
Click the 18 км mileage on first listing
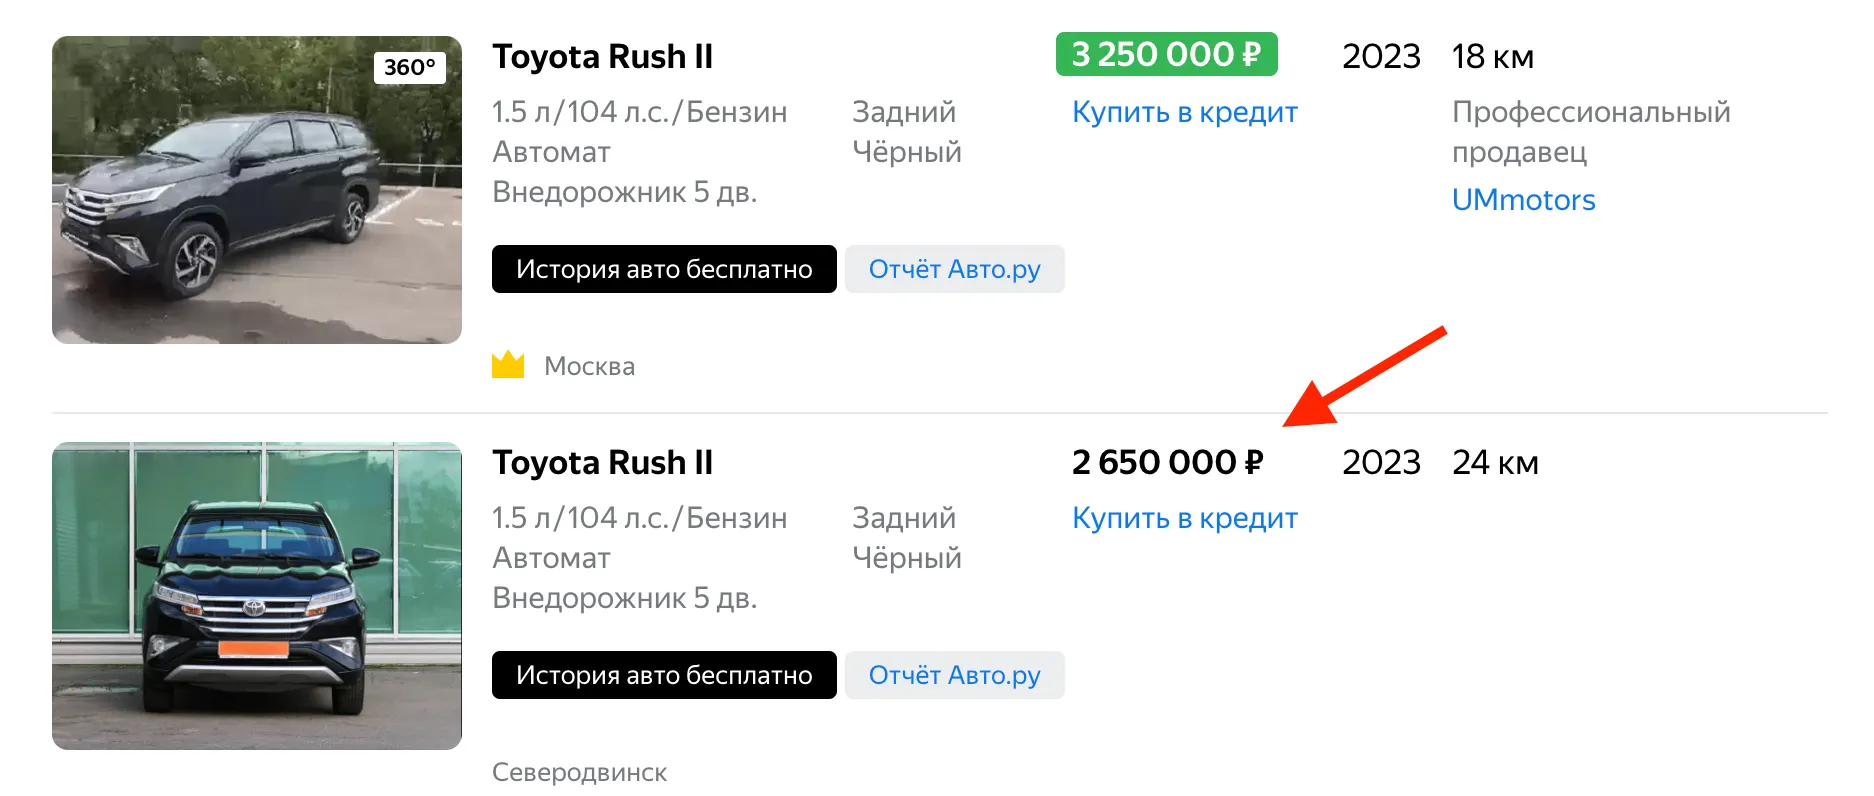coord(1492,57)
